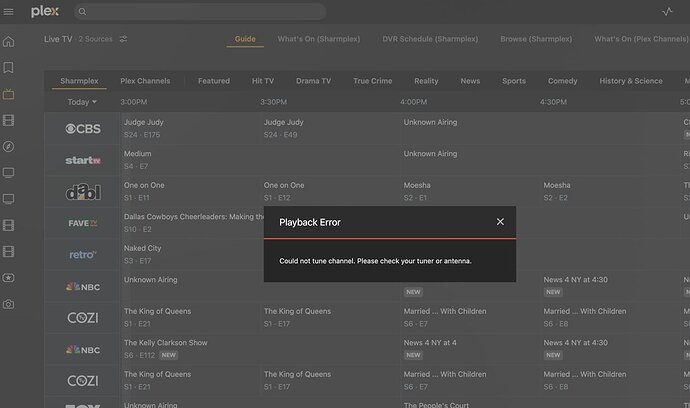Open the camera Photos sidebar icon

pos(8,304)
